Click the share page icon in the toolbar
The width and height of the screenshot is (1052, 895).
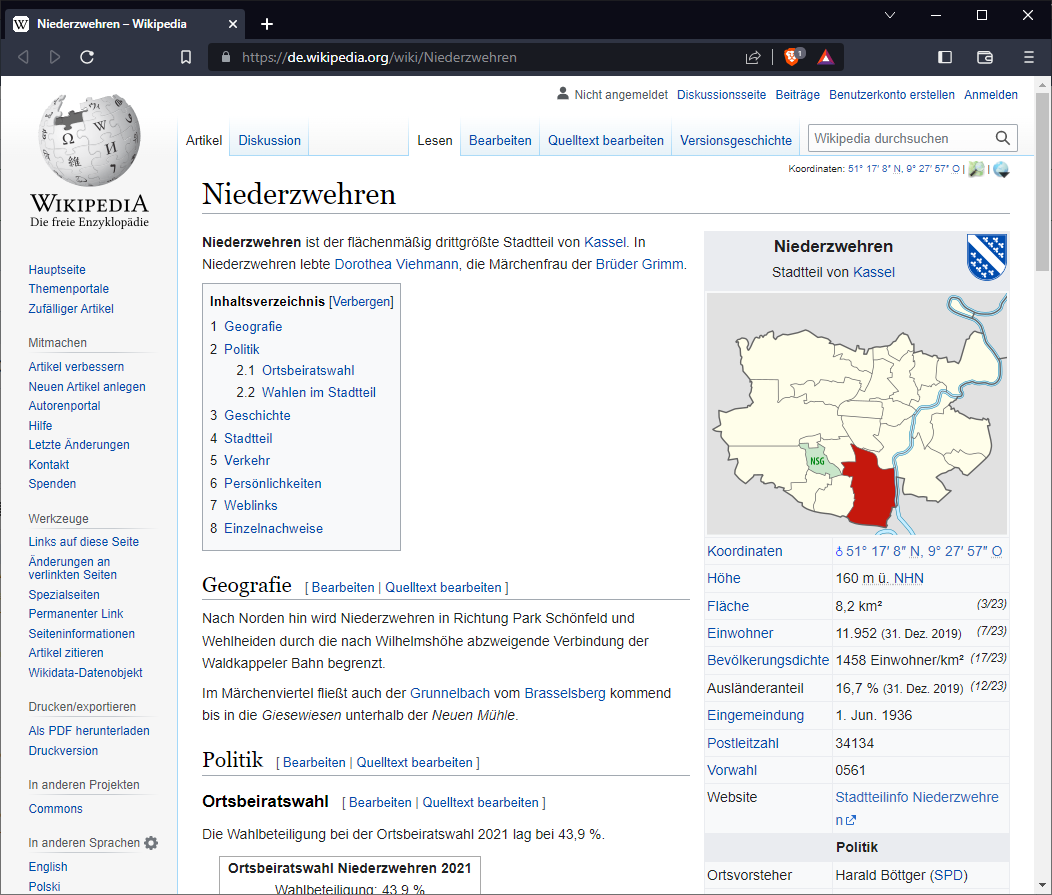[x=752, y=57]
